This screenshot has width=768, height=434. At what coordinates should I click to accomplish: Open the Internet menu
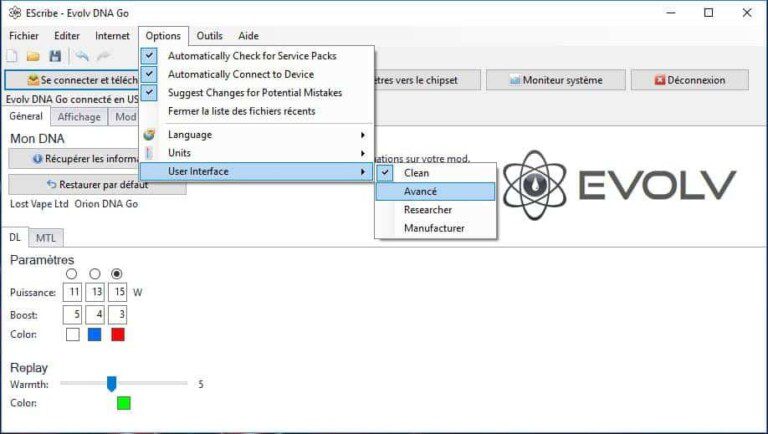pyautogui.click(x=112, y=36)
